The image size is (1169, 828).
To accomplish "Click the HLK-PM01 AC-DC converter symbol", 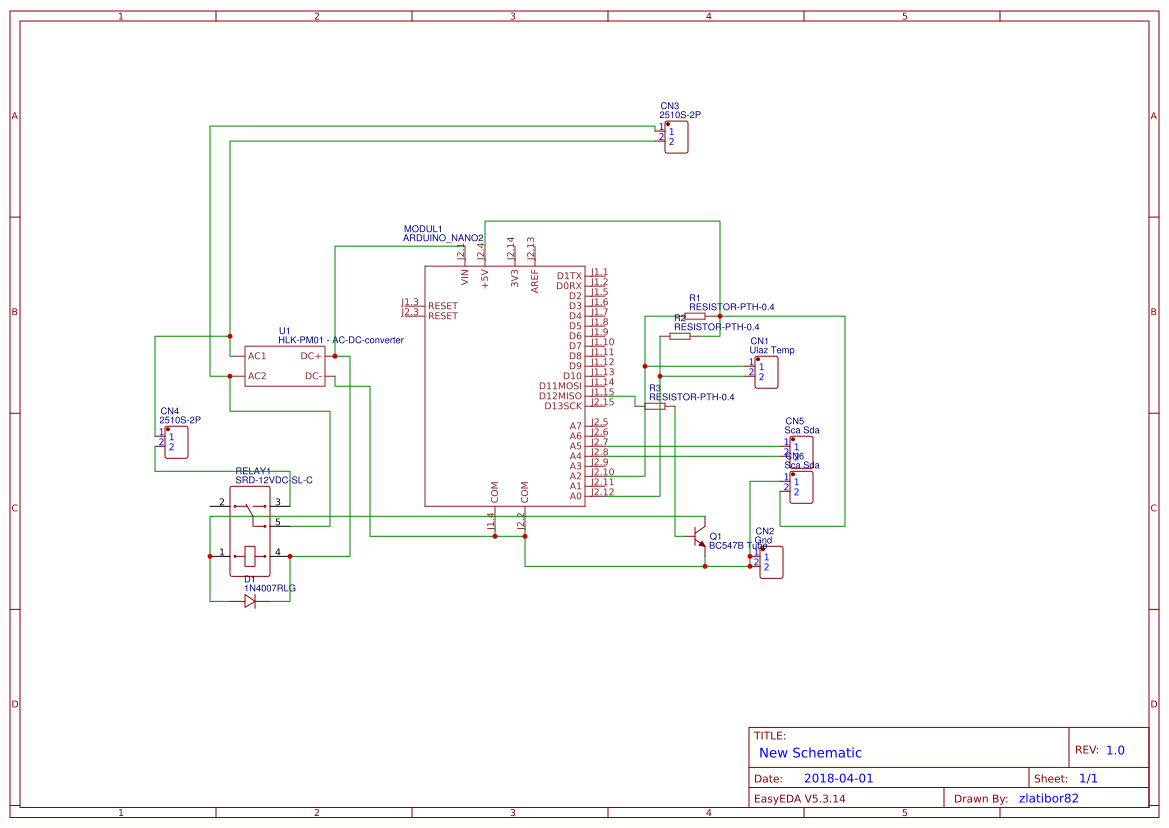I will pos(283,367).
